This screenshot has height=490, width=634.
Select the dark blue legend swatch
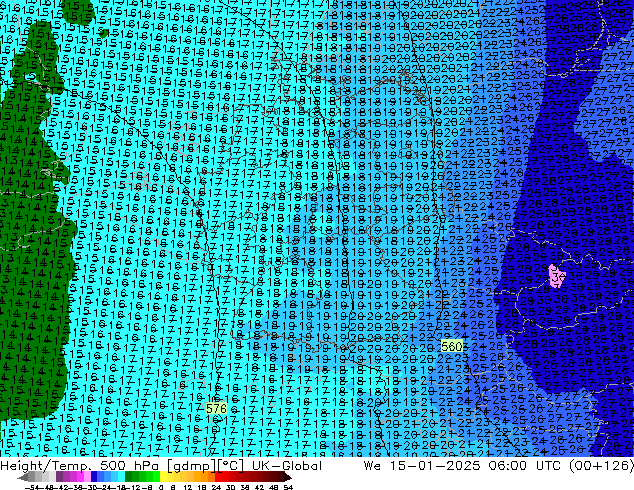click(x=94, y=477)
